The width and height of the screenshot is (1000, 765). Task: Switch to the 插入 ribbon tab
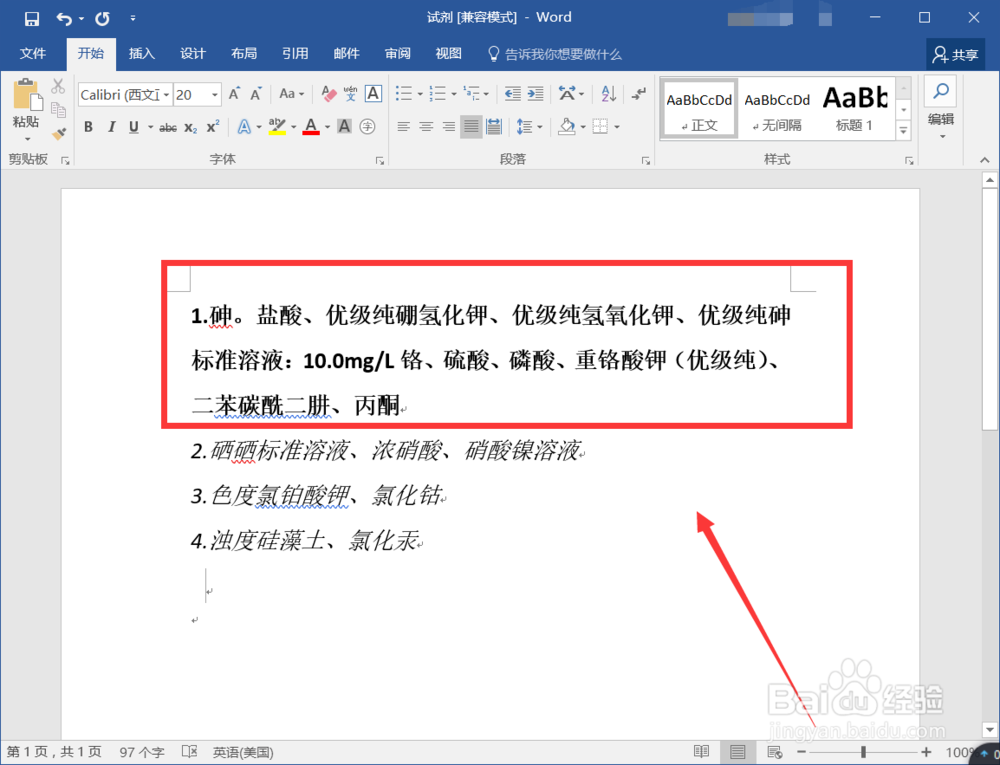tap(141, 53)
